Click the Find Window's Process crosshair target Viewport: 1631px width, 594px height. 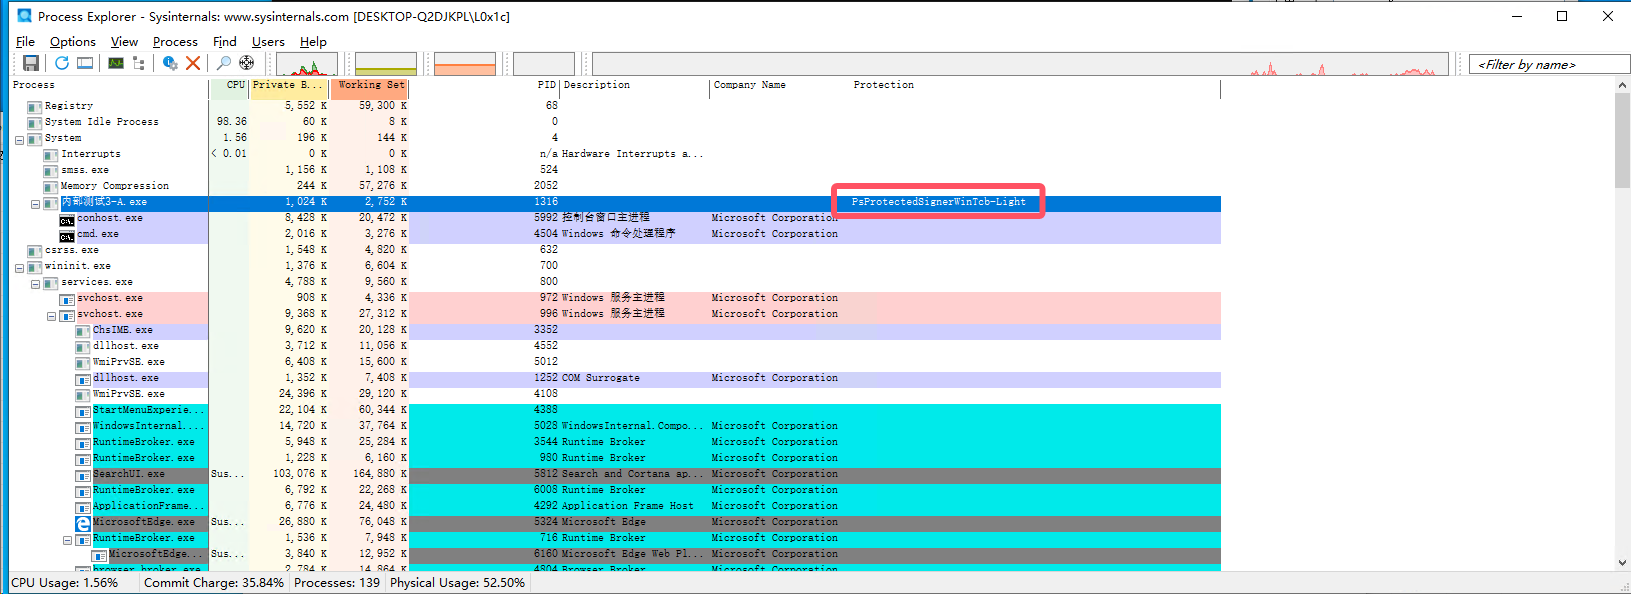click(x=246, y=63)
